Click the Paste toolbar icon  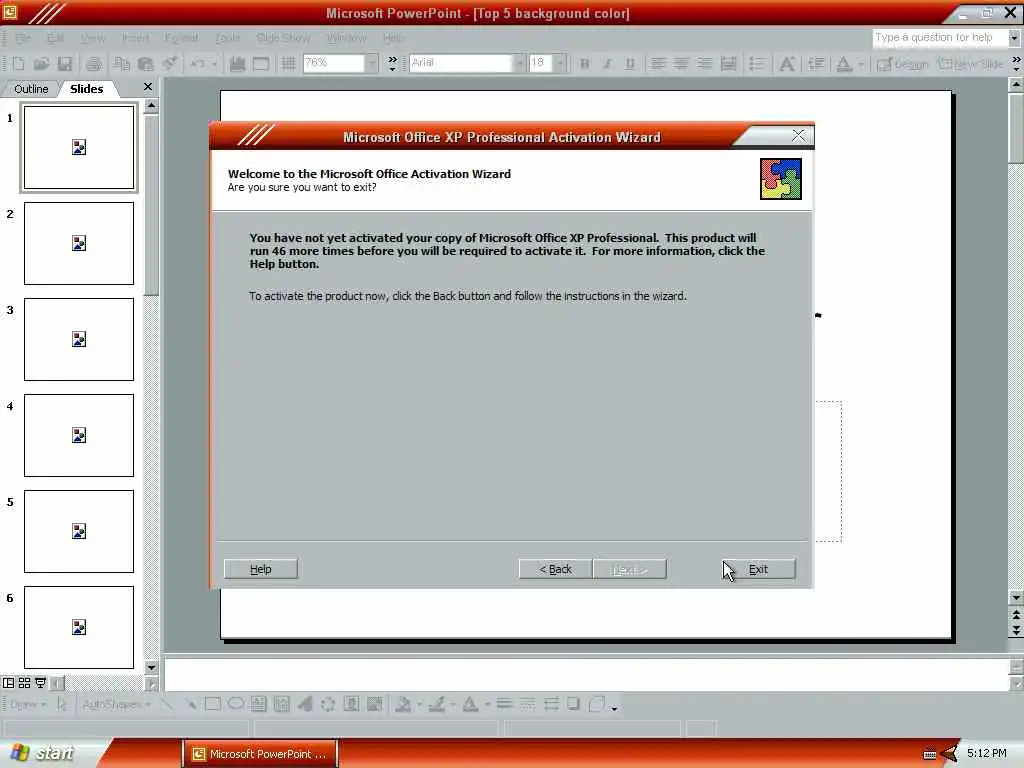pos(146,63)
